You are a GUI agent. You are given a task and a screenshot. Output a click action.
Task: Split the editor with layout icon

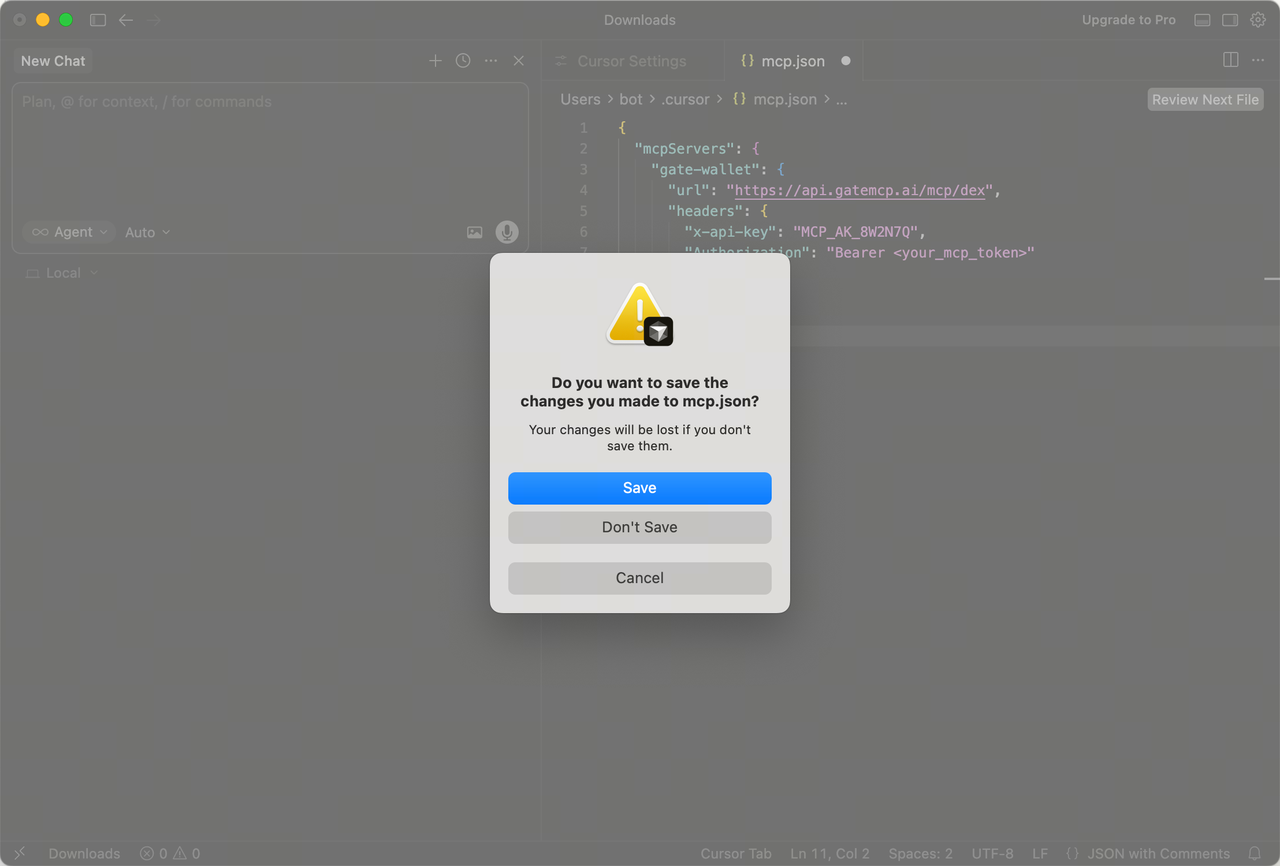[x=1231, y=60]
